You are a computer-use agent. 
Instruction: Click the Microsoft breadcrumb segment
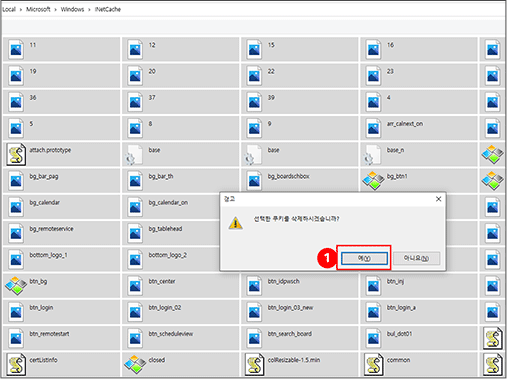[x=38, y=9]
